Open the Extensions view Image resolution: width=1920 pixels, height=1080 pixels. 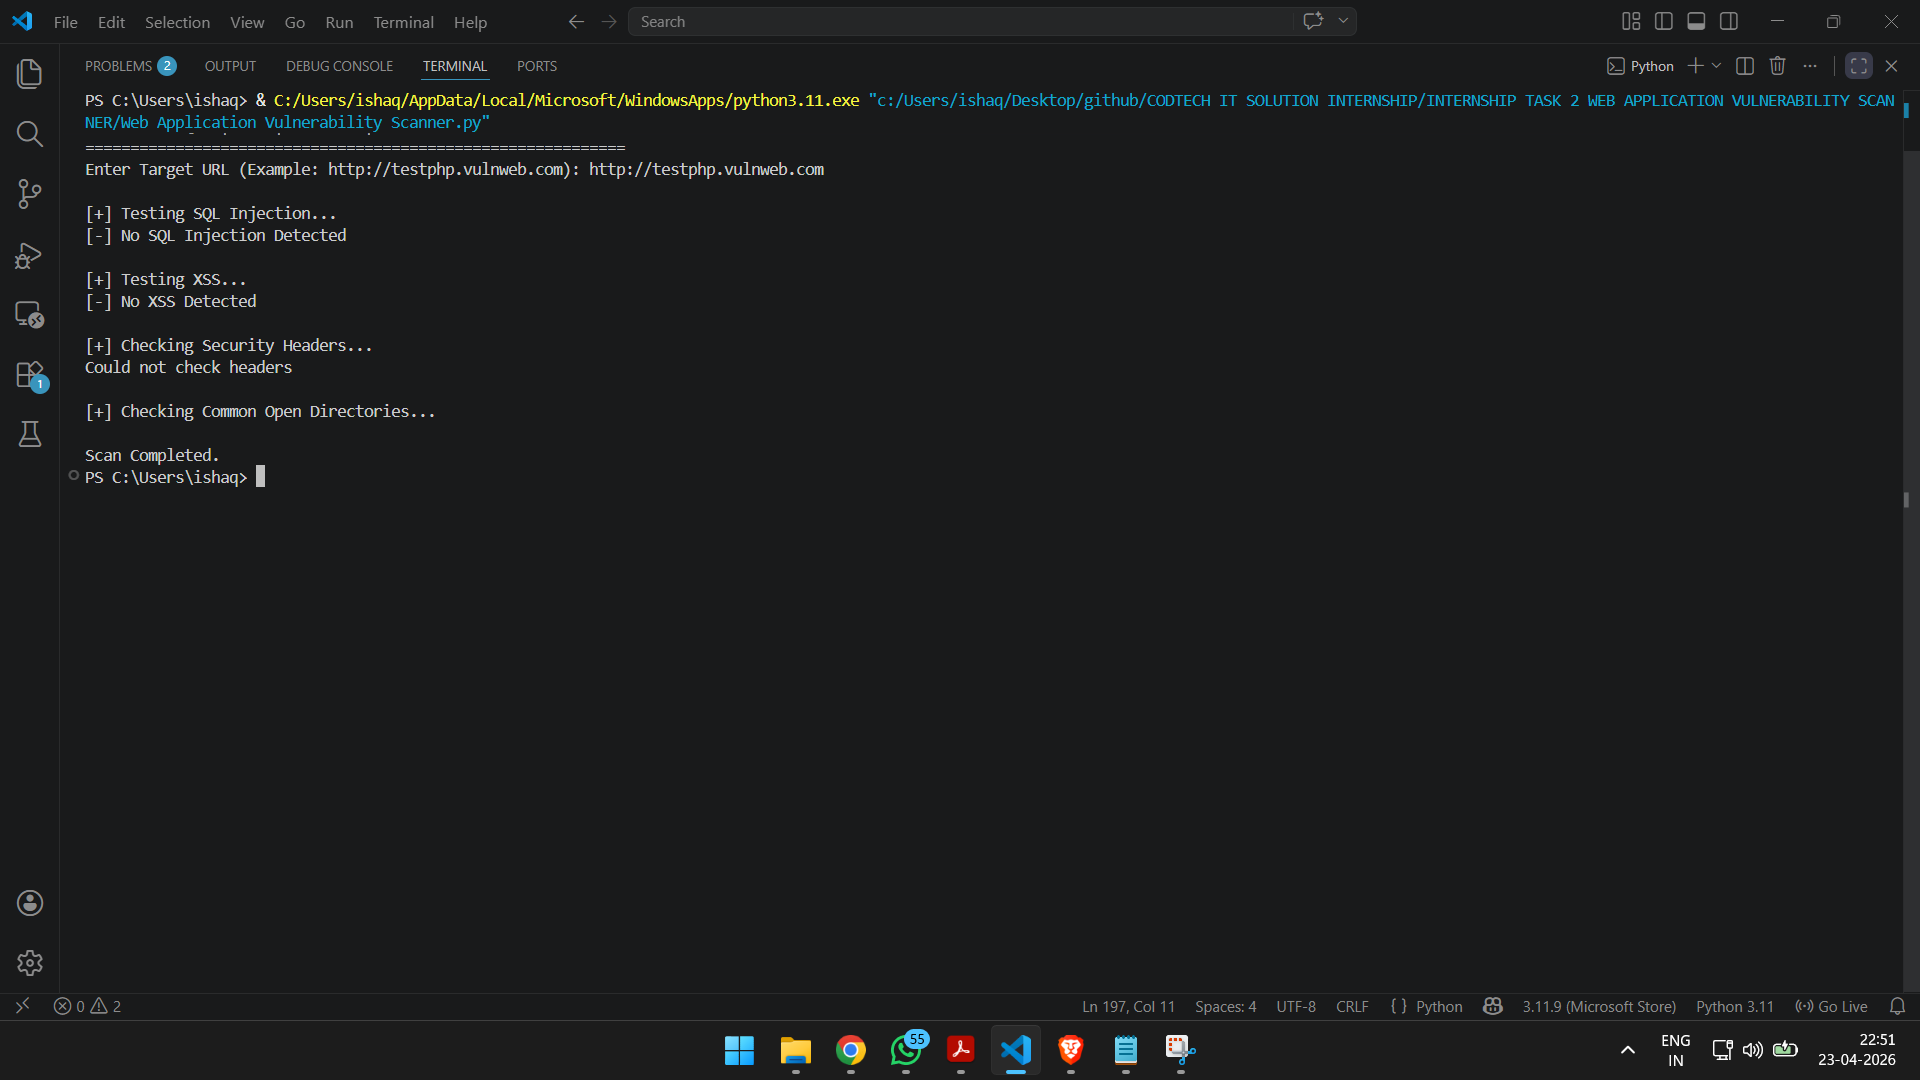(x=30, y=375)
